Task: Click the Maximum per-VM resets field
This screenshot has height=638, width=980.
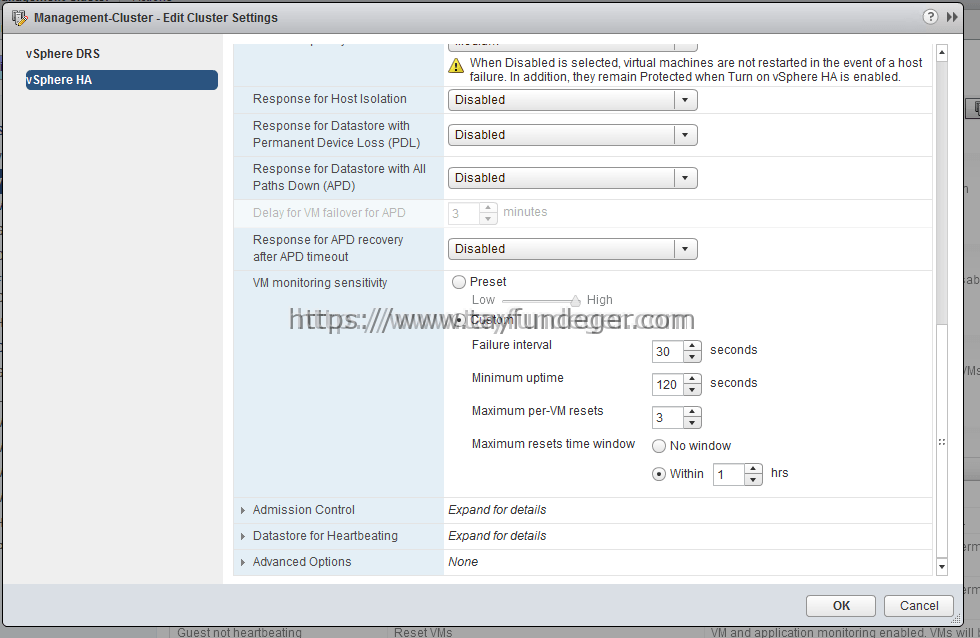Action: (x=668, y=418)
